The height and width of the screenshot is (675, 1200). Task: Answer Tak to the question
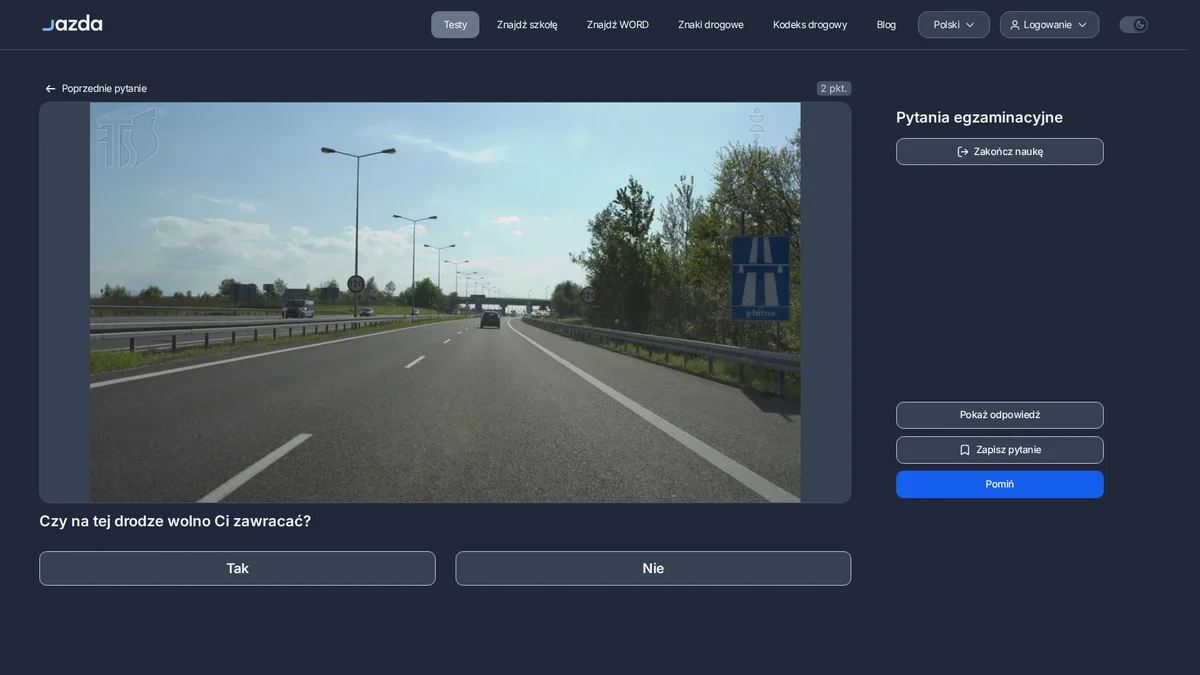(x=237, y=568)
